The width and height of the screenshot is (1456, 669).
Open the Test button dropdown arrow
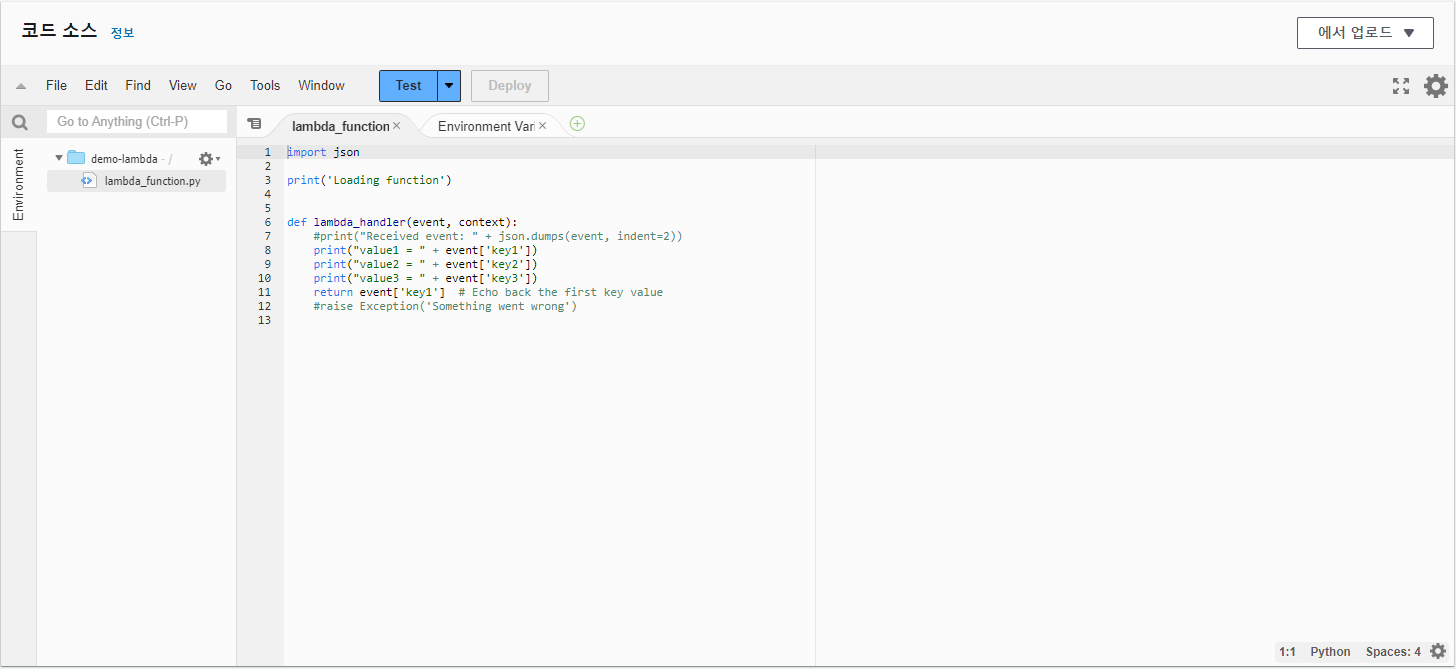click(x=449, y=86)
